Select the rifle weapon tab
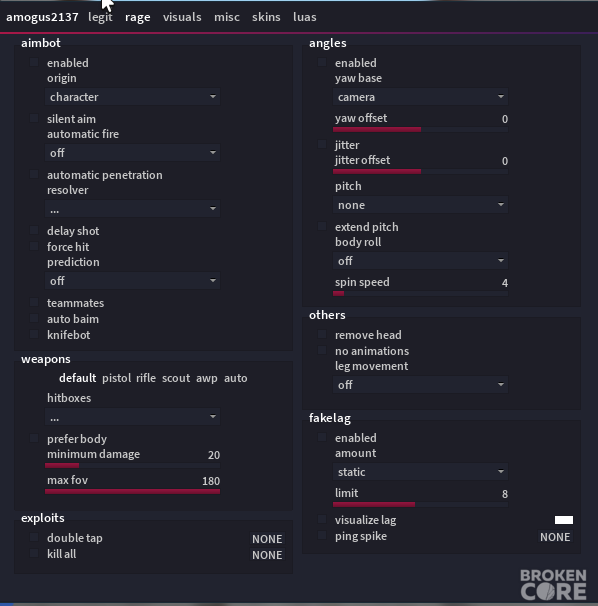This screenshot has width=598, height=606. click(146, 378)
